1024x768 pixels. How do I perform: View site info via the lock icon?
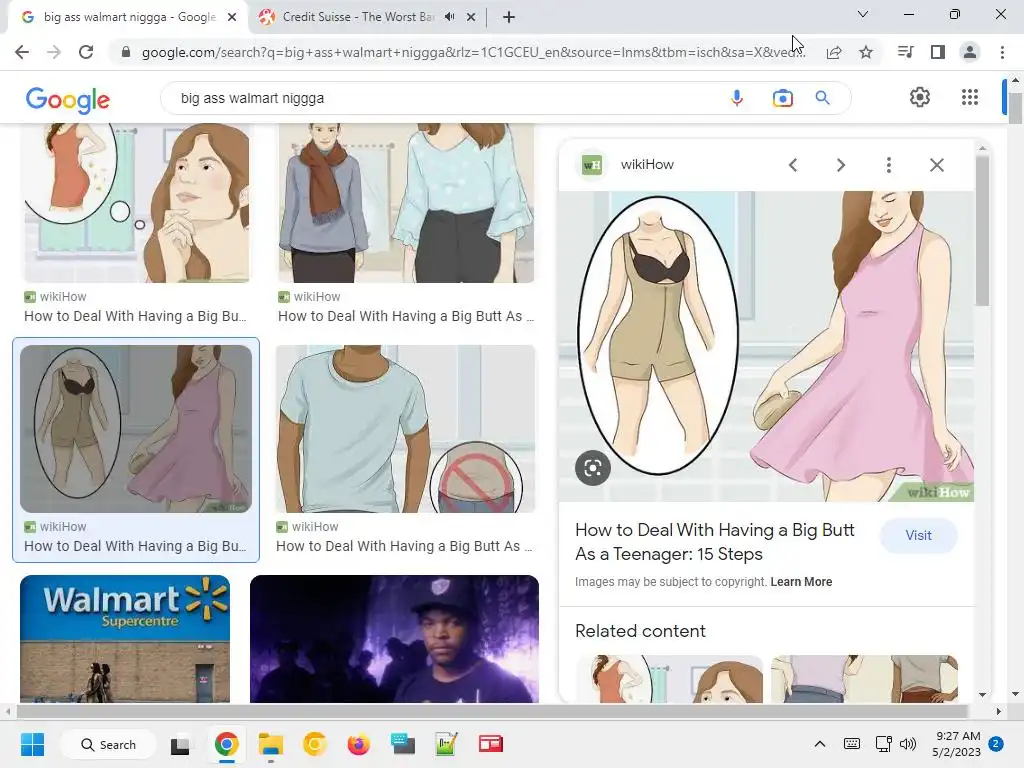pyautogui.click(x=126, y=52)
